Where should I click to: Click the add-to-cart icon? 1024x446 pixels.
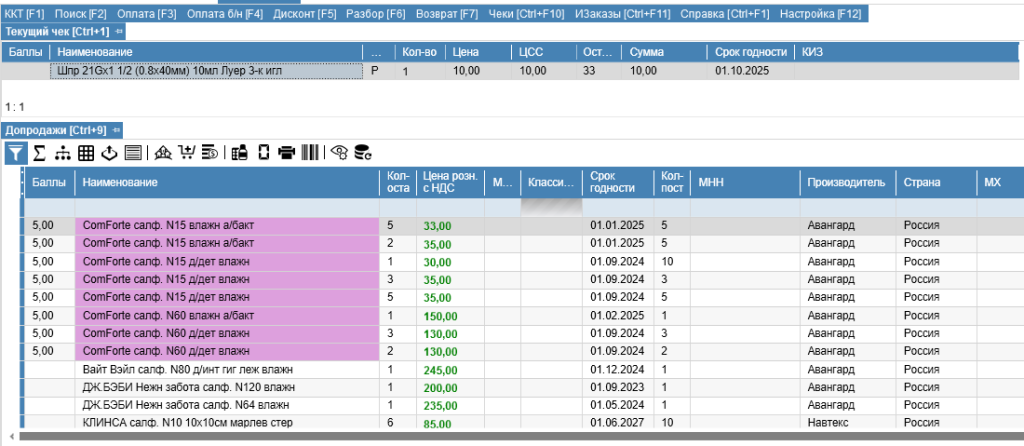[187, 153]
